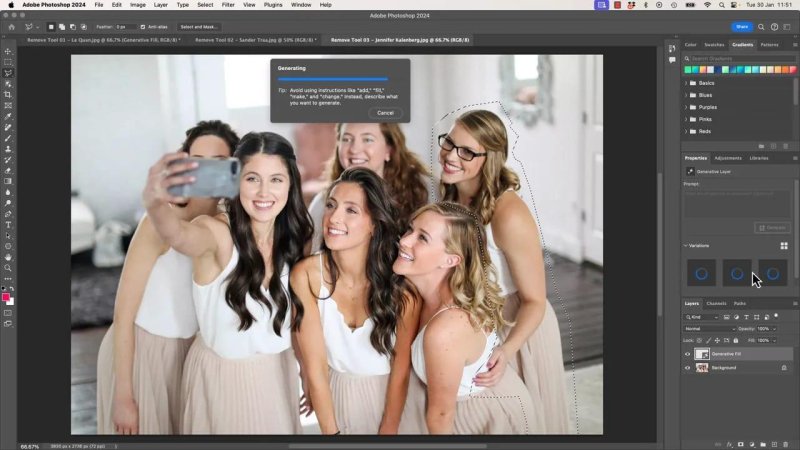
Task: Open the Filter menu
Action: (228, 5)
